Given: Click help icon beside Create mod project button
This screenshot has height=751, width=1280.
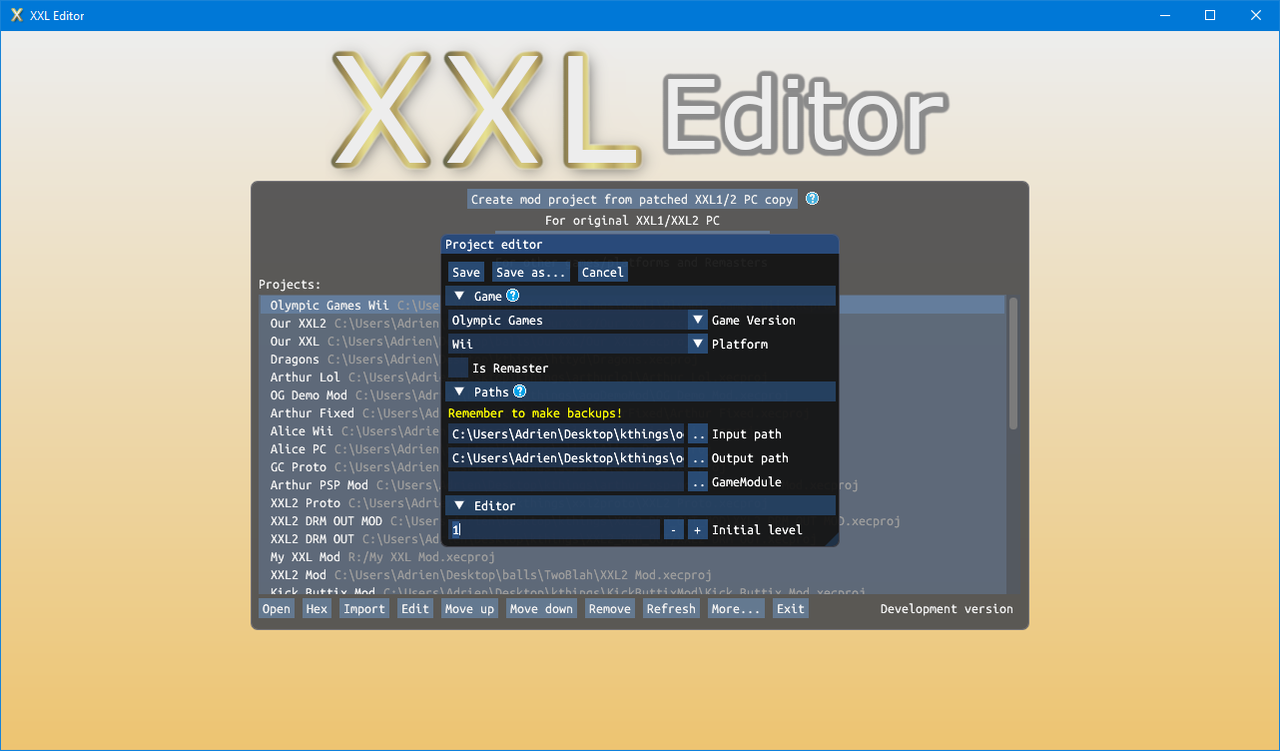Looking at the screenshot, I should click(x=812, y=199).
